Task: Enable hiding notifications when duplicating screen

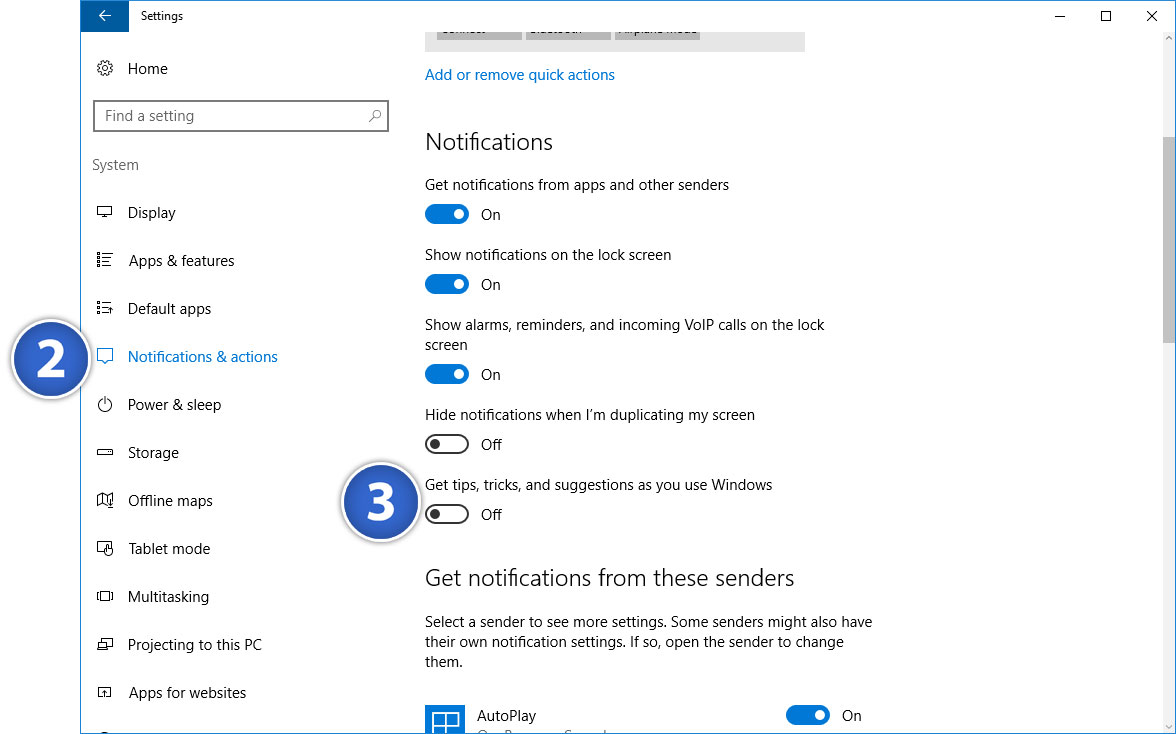Action: (447, 443)
